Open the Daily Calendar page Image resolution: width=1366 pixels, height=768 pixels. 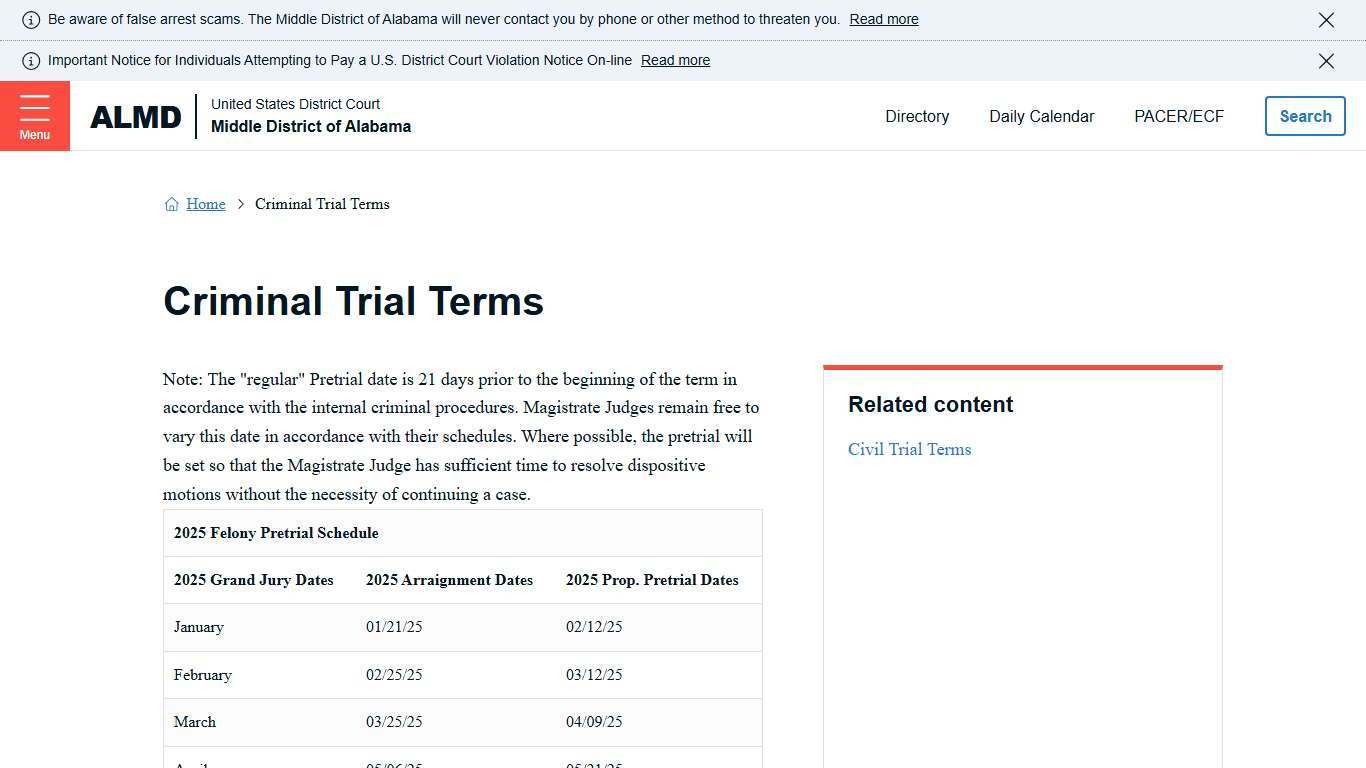[1041, 116]
